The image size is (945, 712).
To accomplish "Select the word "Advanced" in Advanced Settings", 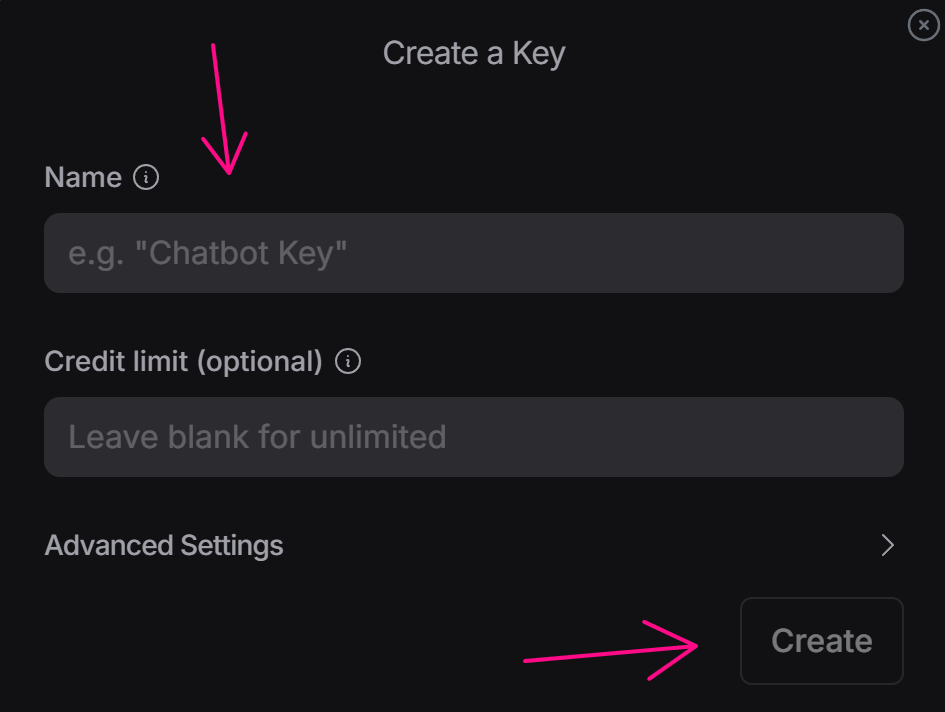I will coord(109,546).
